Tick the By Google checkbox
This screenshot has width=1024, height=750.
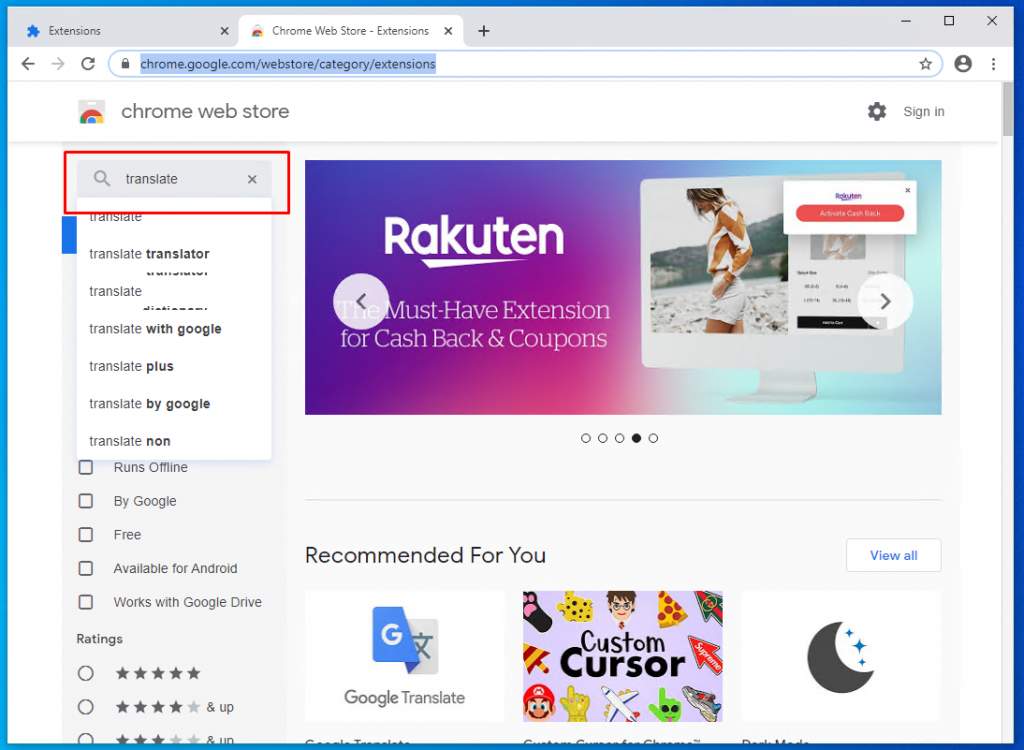[86, 501]
